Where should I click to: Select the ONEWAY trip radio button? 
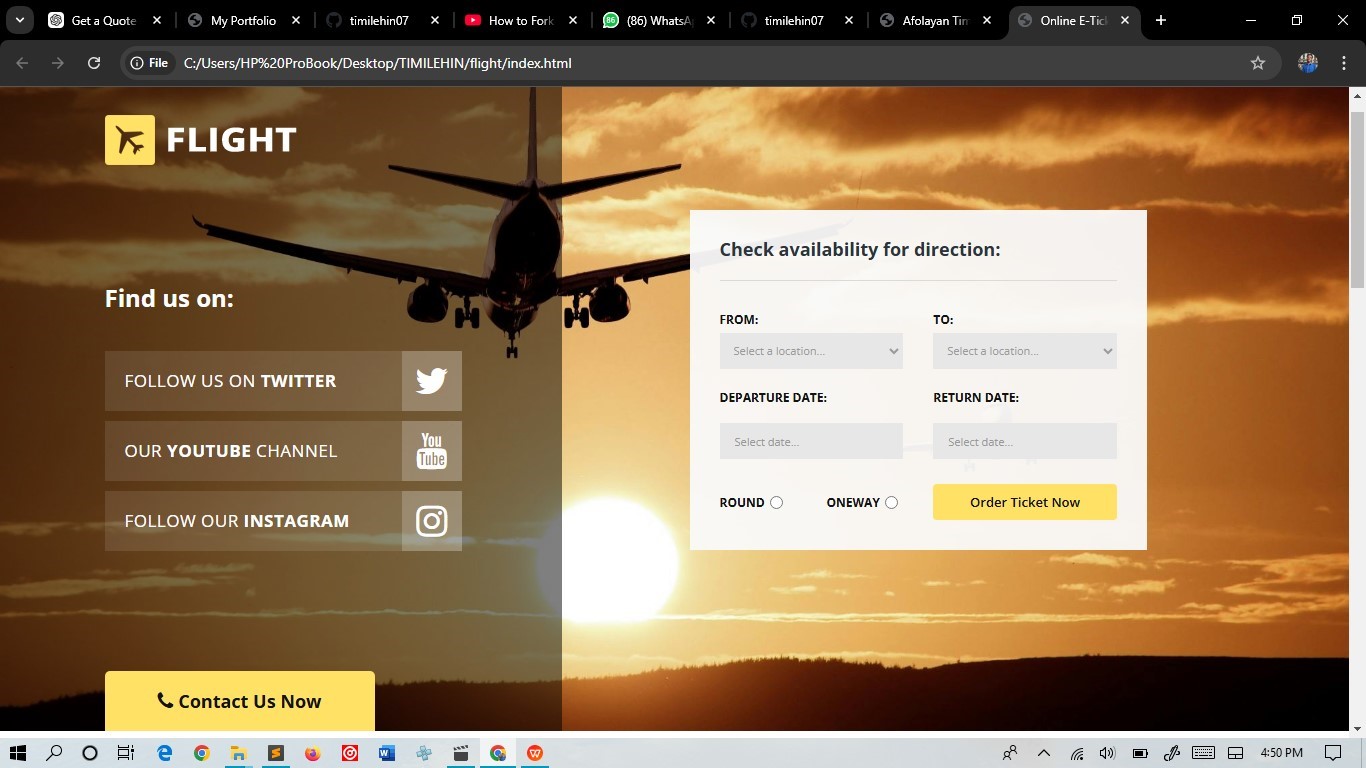(x=891, y=503)
